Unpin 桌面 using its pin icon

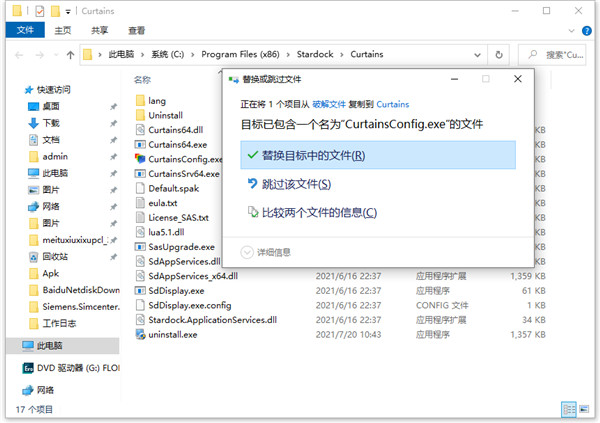[113, 107]
